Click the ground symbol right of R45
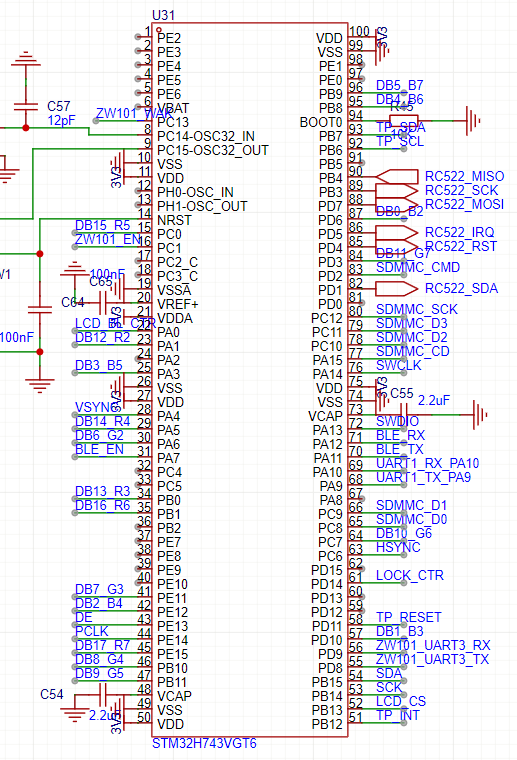517x760 pixels. coord(472,121)
